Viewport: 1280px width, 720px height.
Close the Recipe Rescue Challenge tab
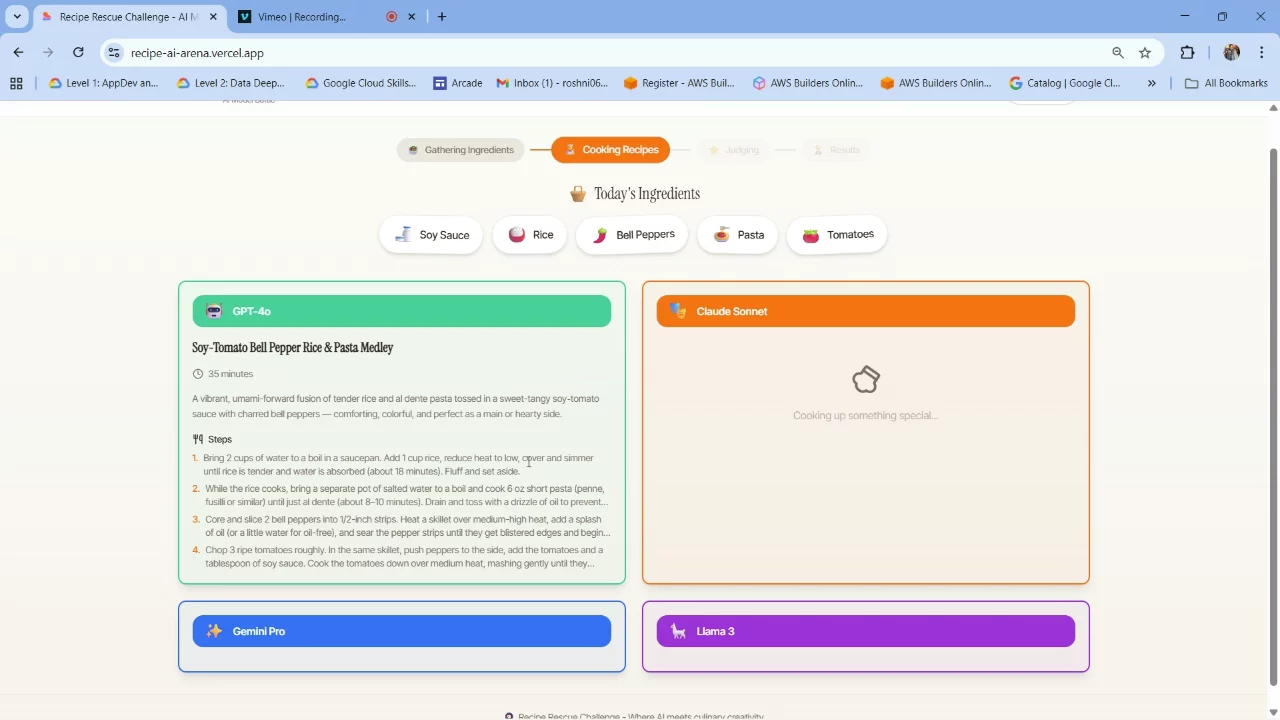click(x=213, y=17)
